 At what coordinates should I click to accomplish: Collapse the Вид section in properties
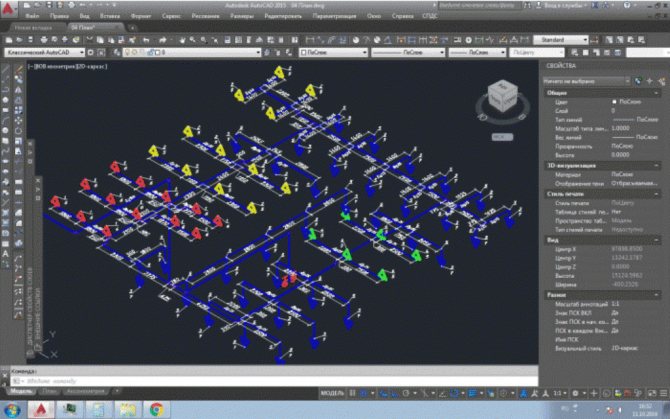657,240
